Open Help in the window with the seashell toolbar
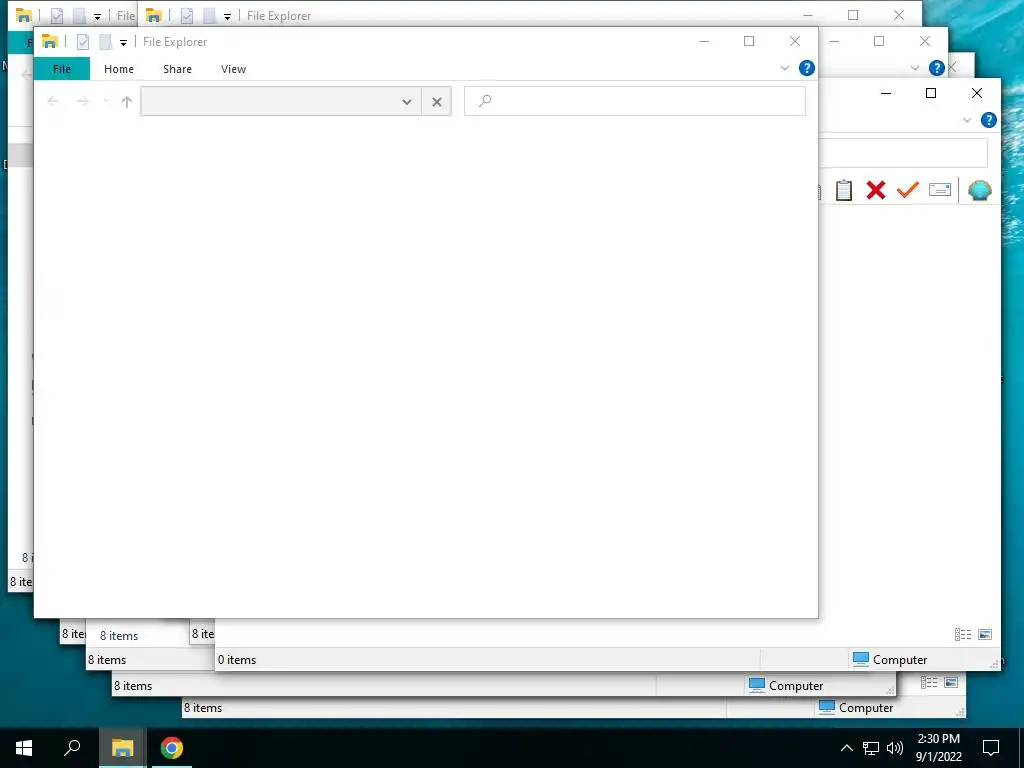 point(989,120)
